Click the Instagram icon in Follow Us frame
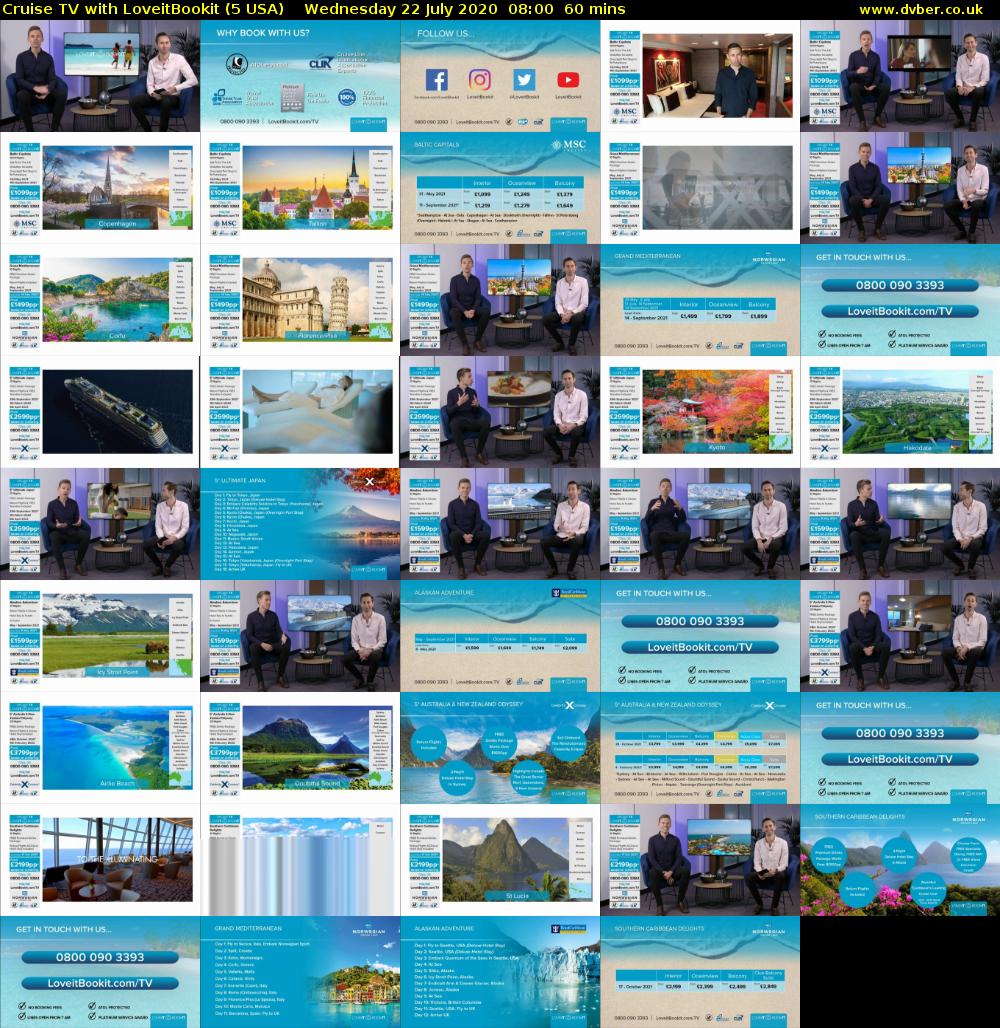Viewport: 1000px width, 1028px height. [480, 80]
